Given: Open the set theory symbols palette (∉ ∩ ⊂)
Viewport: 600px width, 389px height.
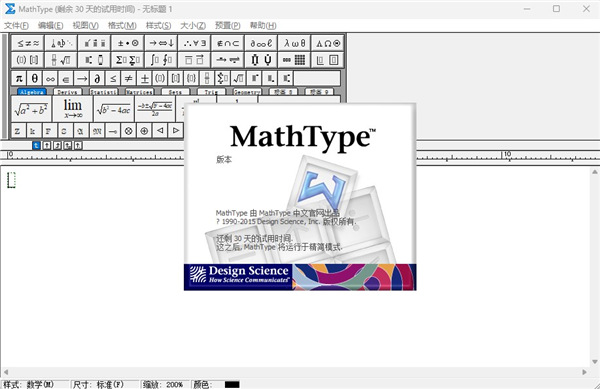Looking at the screenshot, I should 228,43.
